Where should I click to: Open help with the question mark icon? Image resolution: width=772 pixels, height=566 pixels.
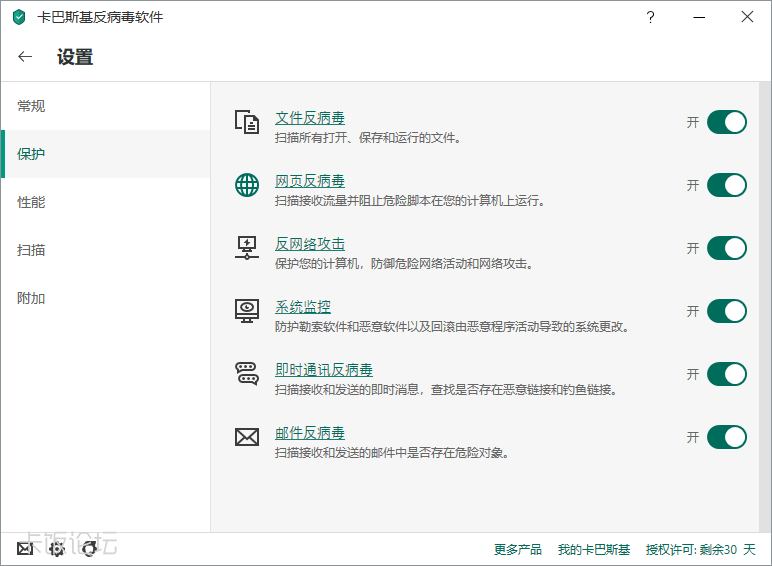[650, 17]
